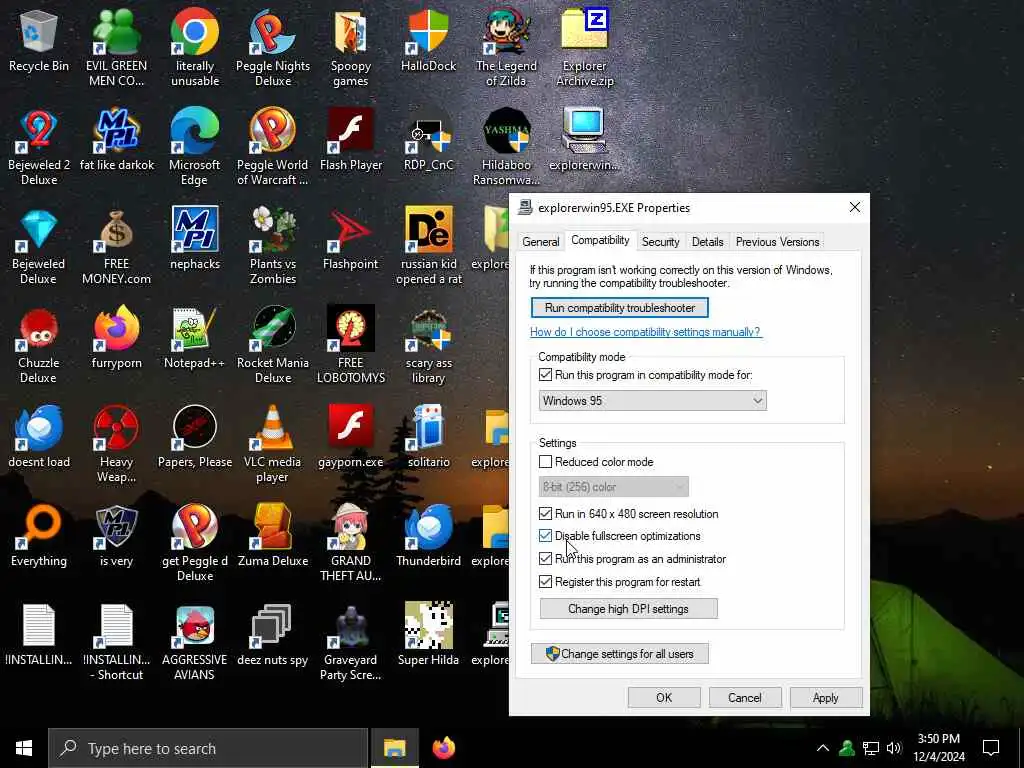Select the Peggle Nights Deluxe desktop icon
Viewport: 1024px width, 768px height.
(x=273, y=48)
